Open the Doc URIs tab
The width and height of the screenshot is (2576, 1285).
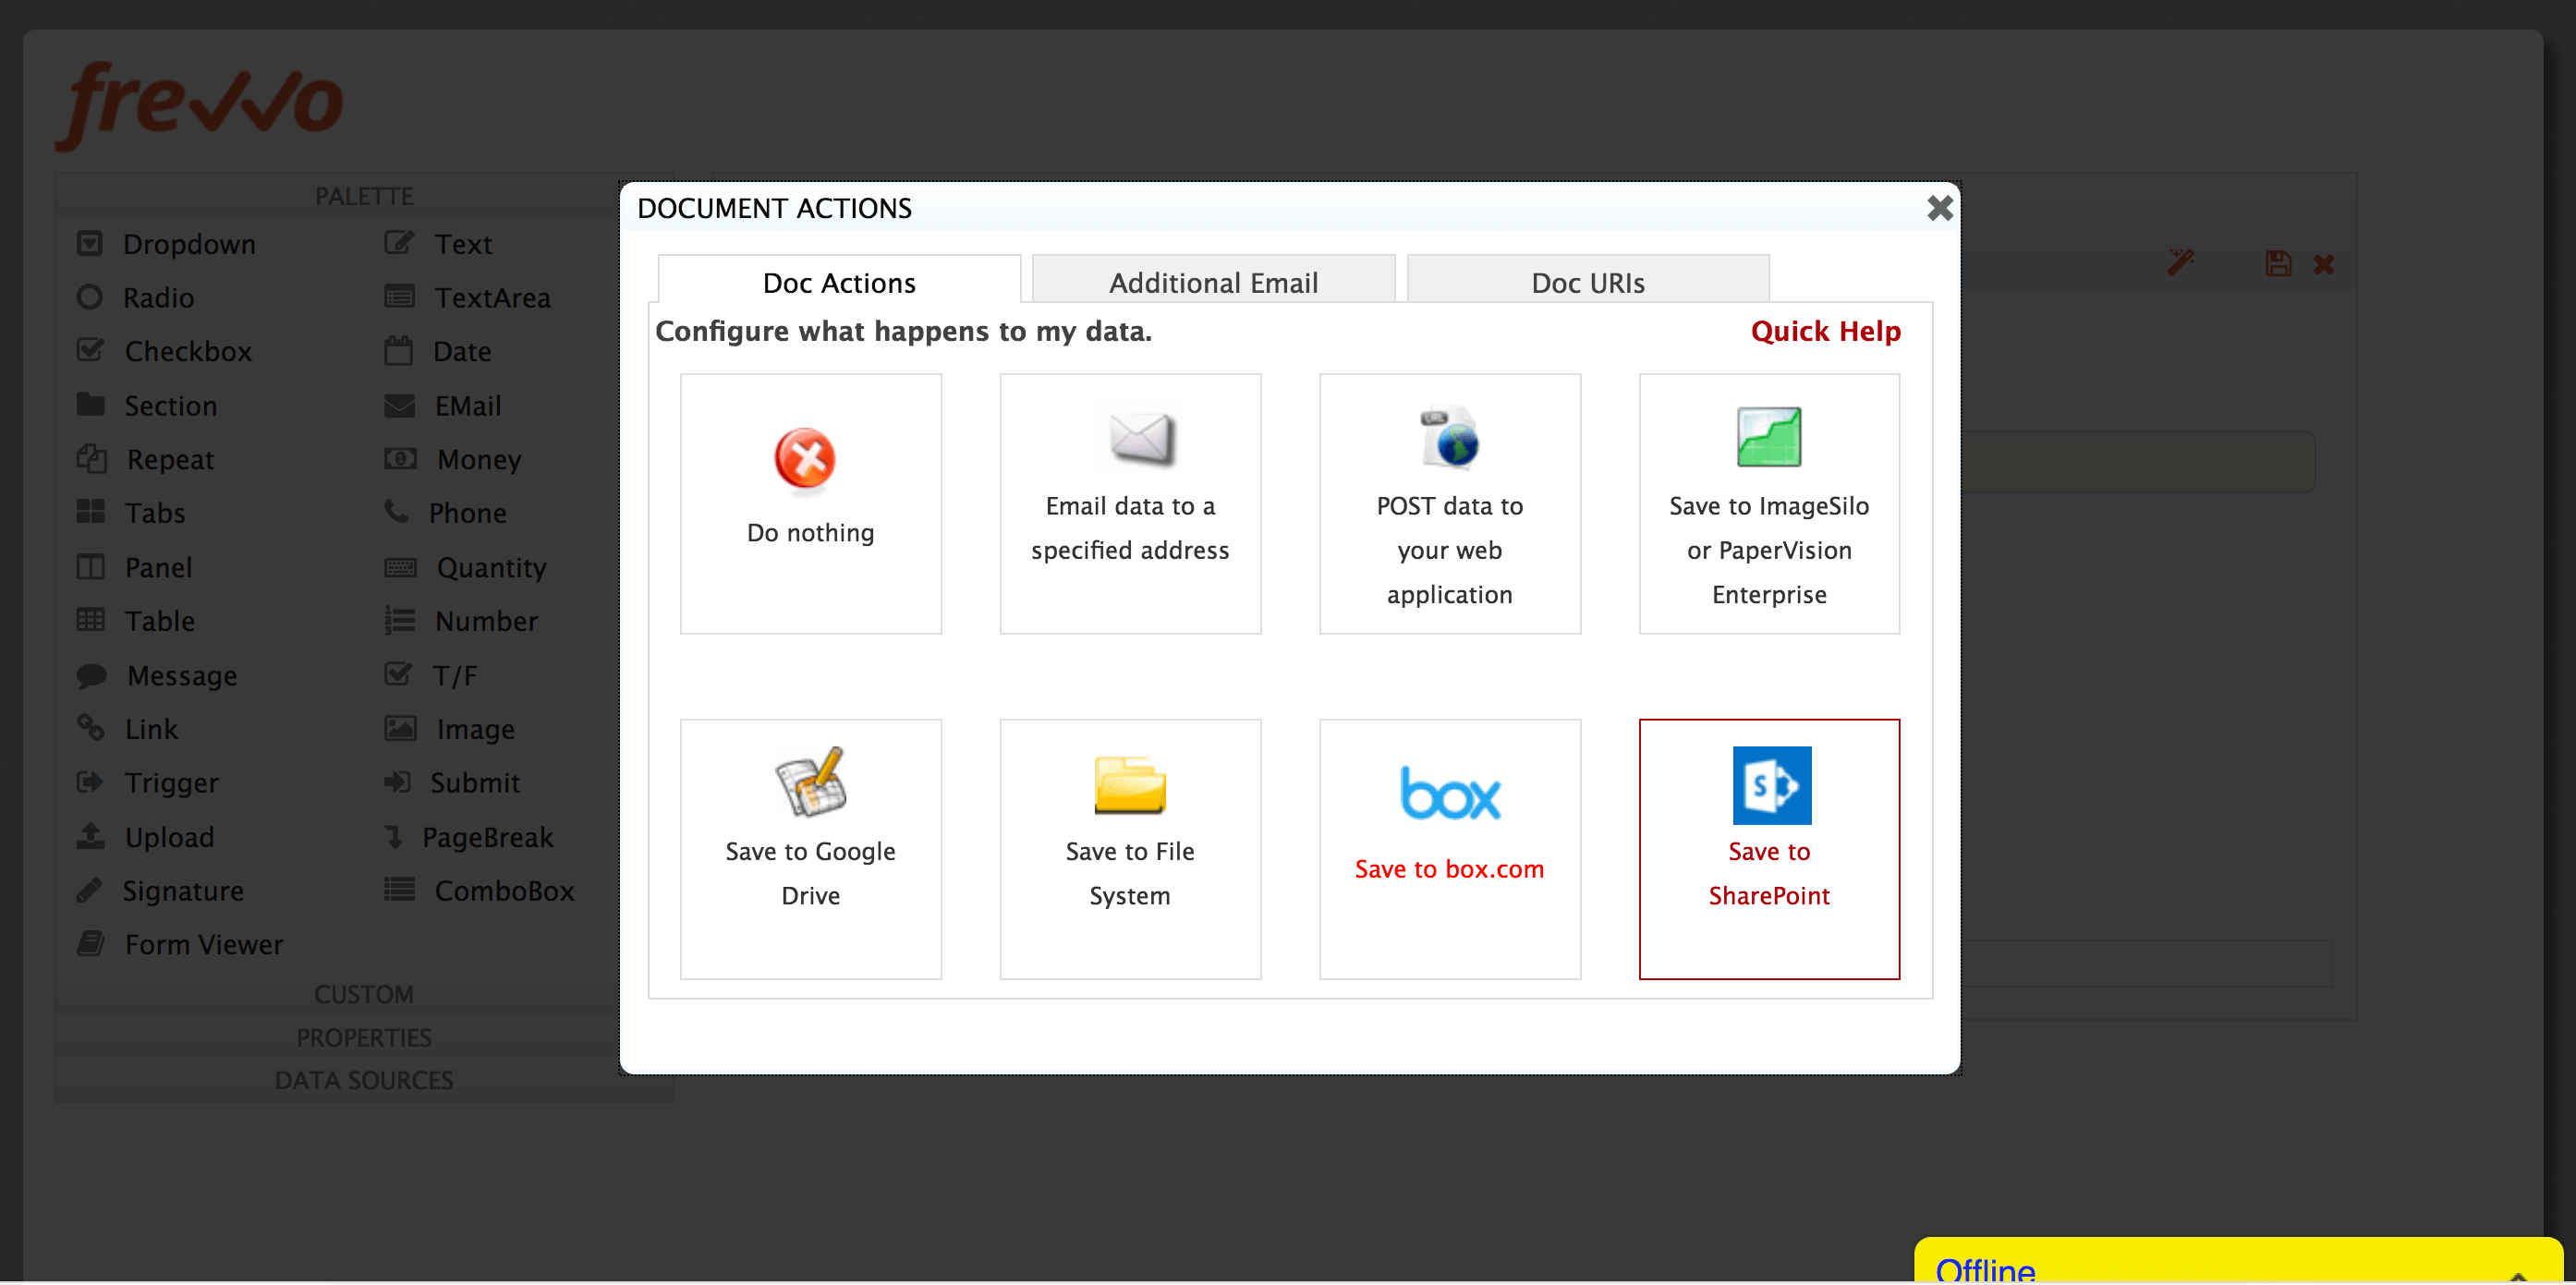point(1588,283)
